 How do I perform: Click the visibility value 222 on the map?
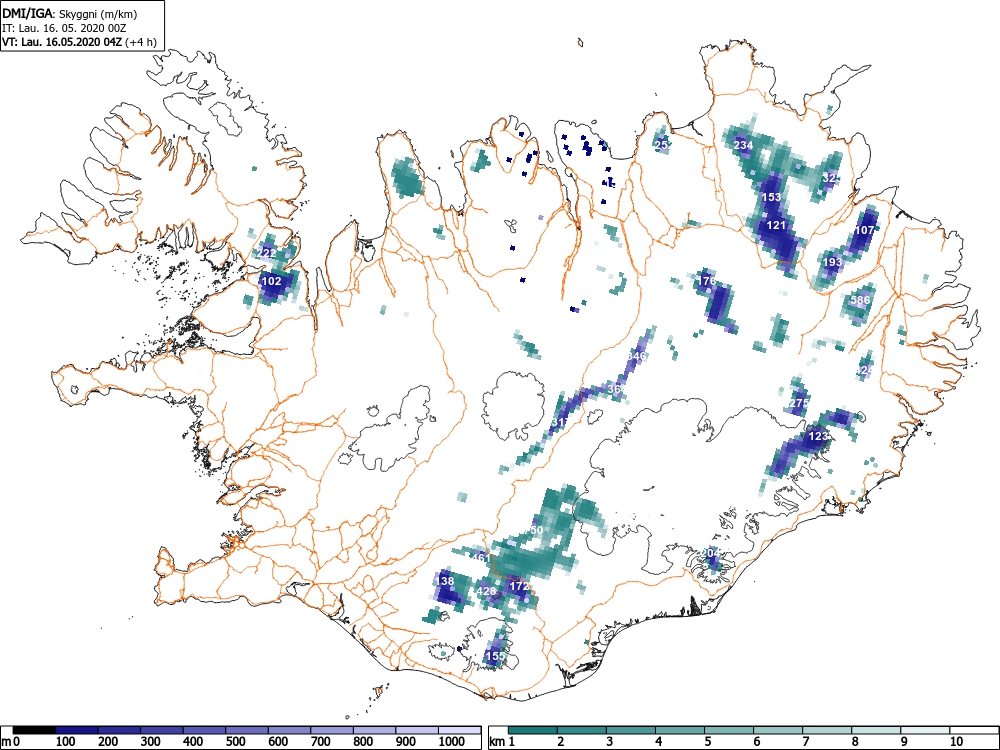coord(267,253)
